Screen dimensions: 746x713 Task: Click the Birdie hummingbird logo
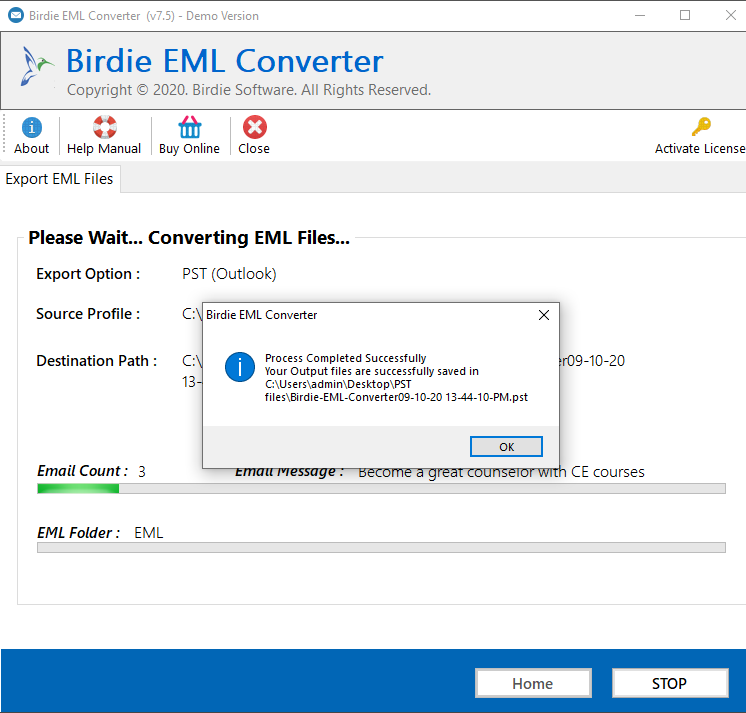point(36,66)
